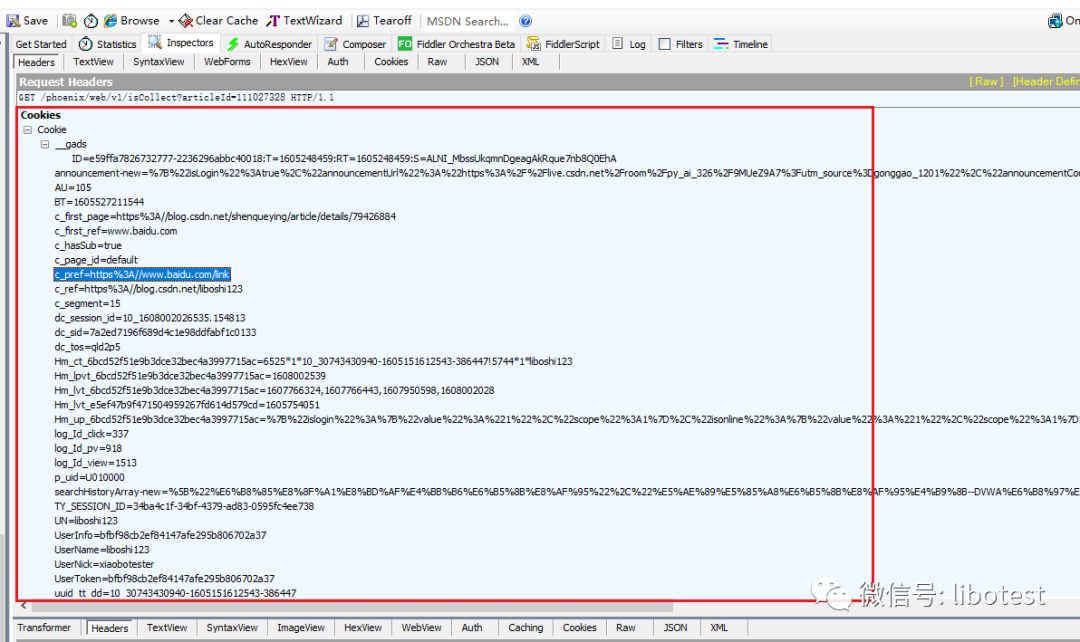The height and width of the screenshot is (642, 1080).
Task: Select the UserNick=xiaobotester row
Action: [x=104, y=563]
